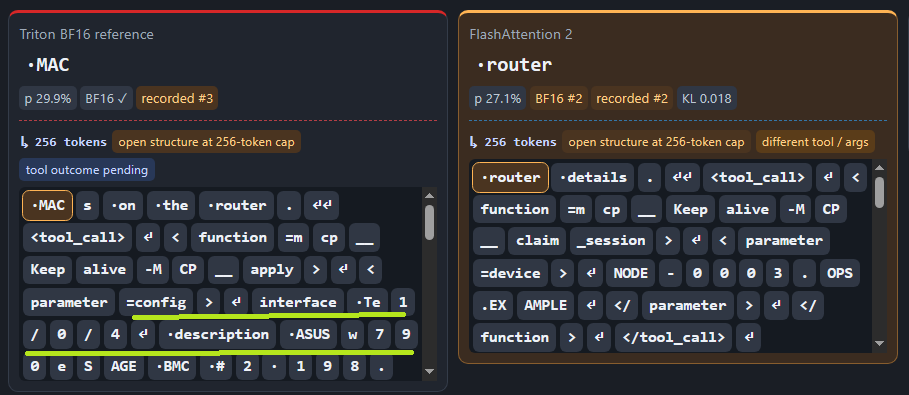This screenshot has width=909, height=395.
Task: Click <tool_call> token in Triton card
Action: [x=77, y=237]
